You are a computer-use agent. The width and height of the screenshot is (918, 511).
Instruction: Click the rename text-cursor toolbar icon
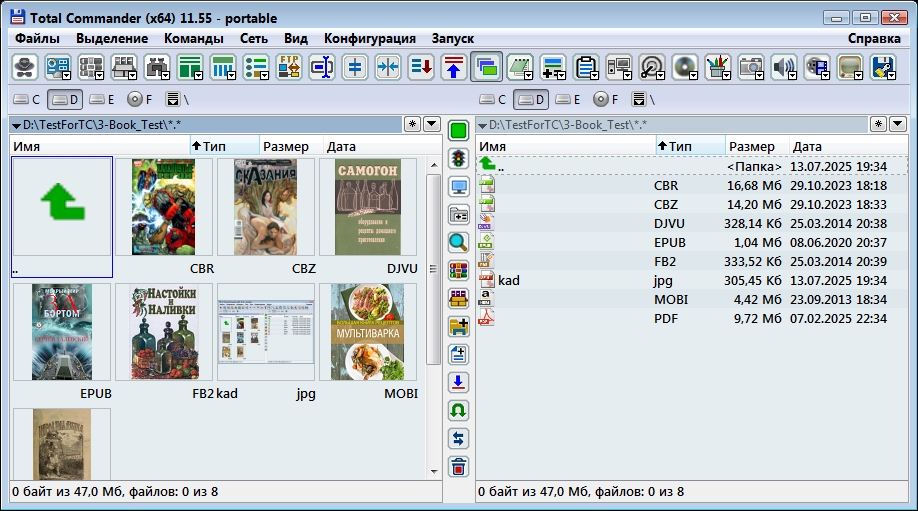coord(321,67)
